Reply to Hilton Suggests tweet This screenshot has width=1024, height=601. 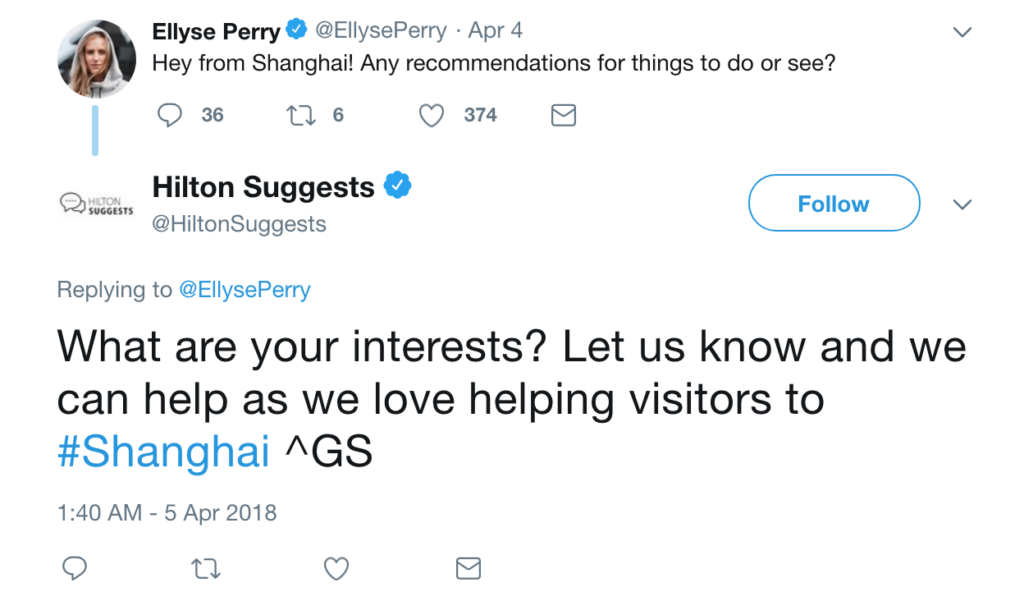click(75, 569)
